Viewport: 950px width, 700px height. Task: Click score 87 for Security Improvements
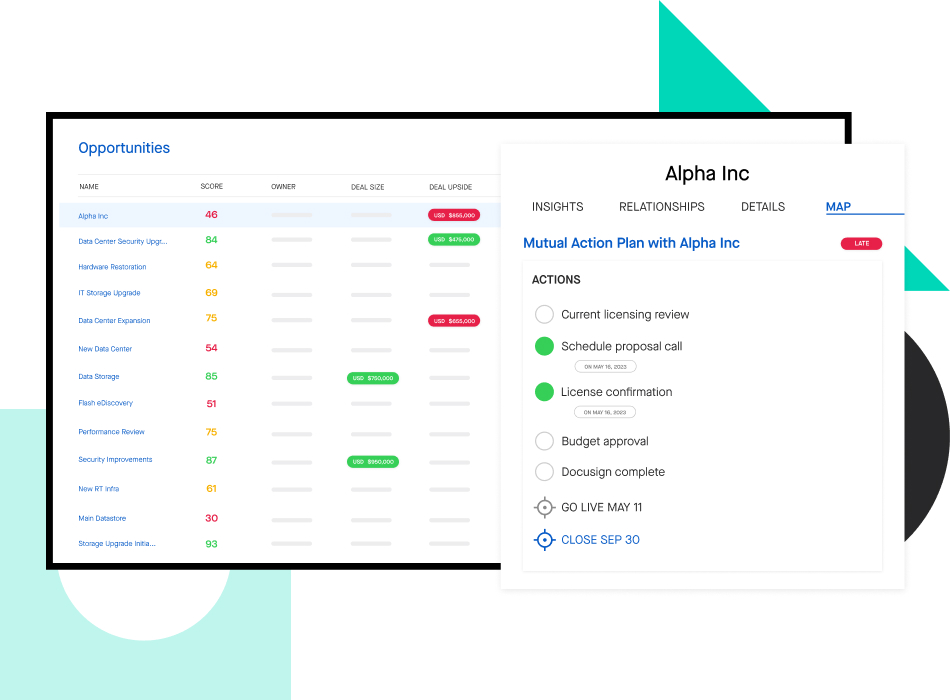211,461
